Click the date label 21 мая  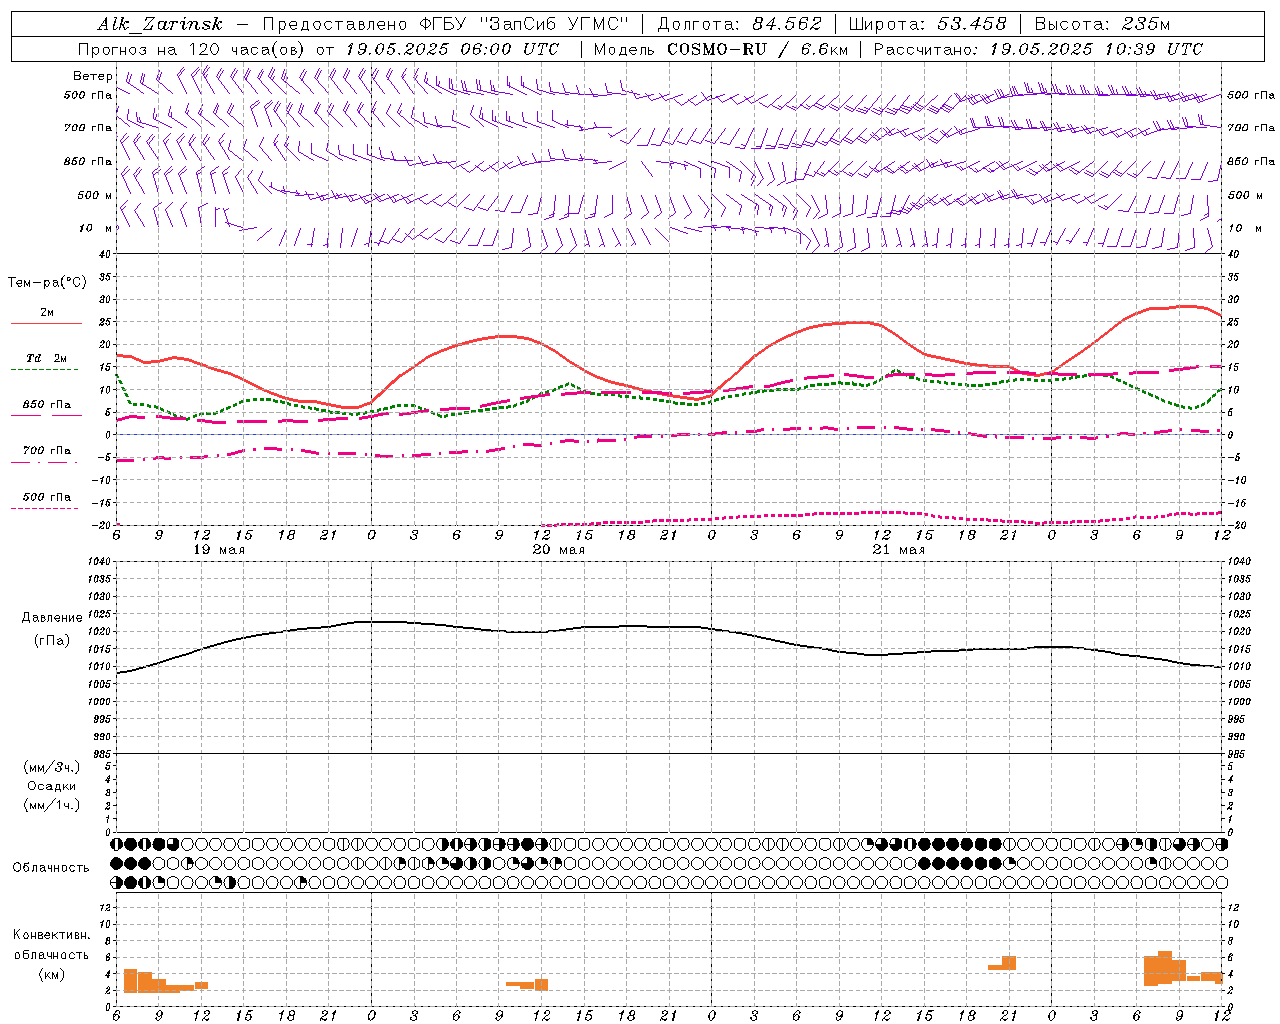coord(898,550)
